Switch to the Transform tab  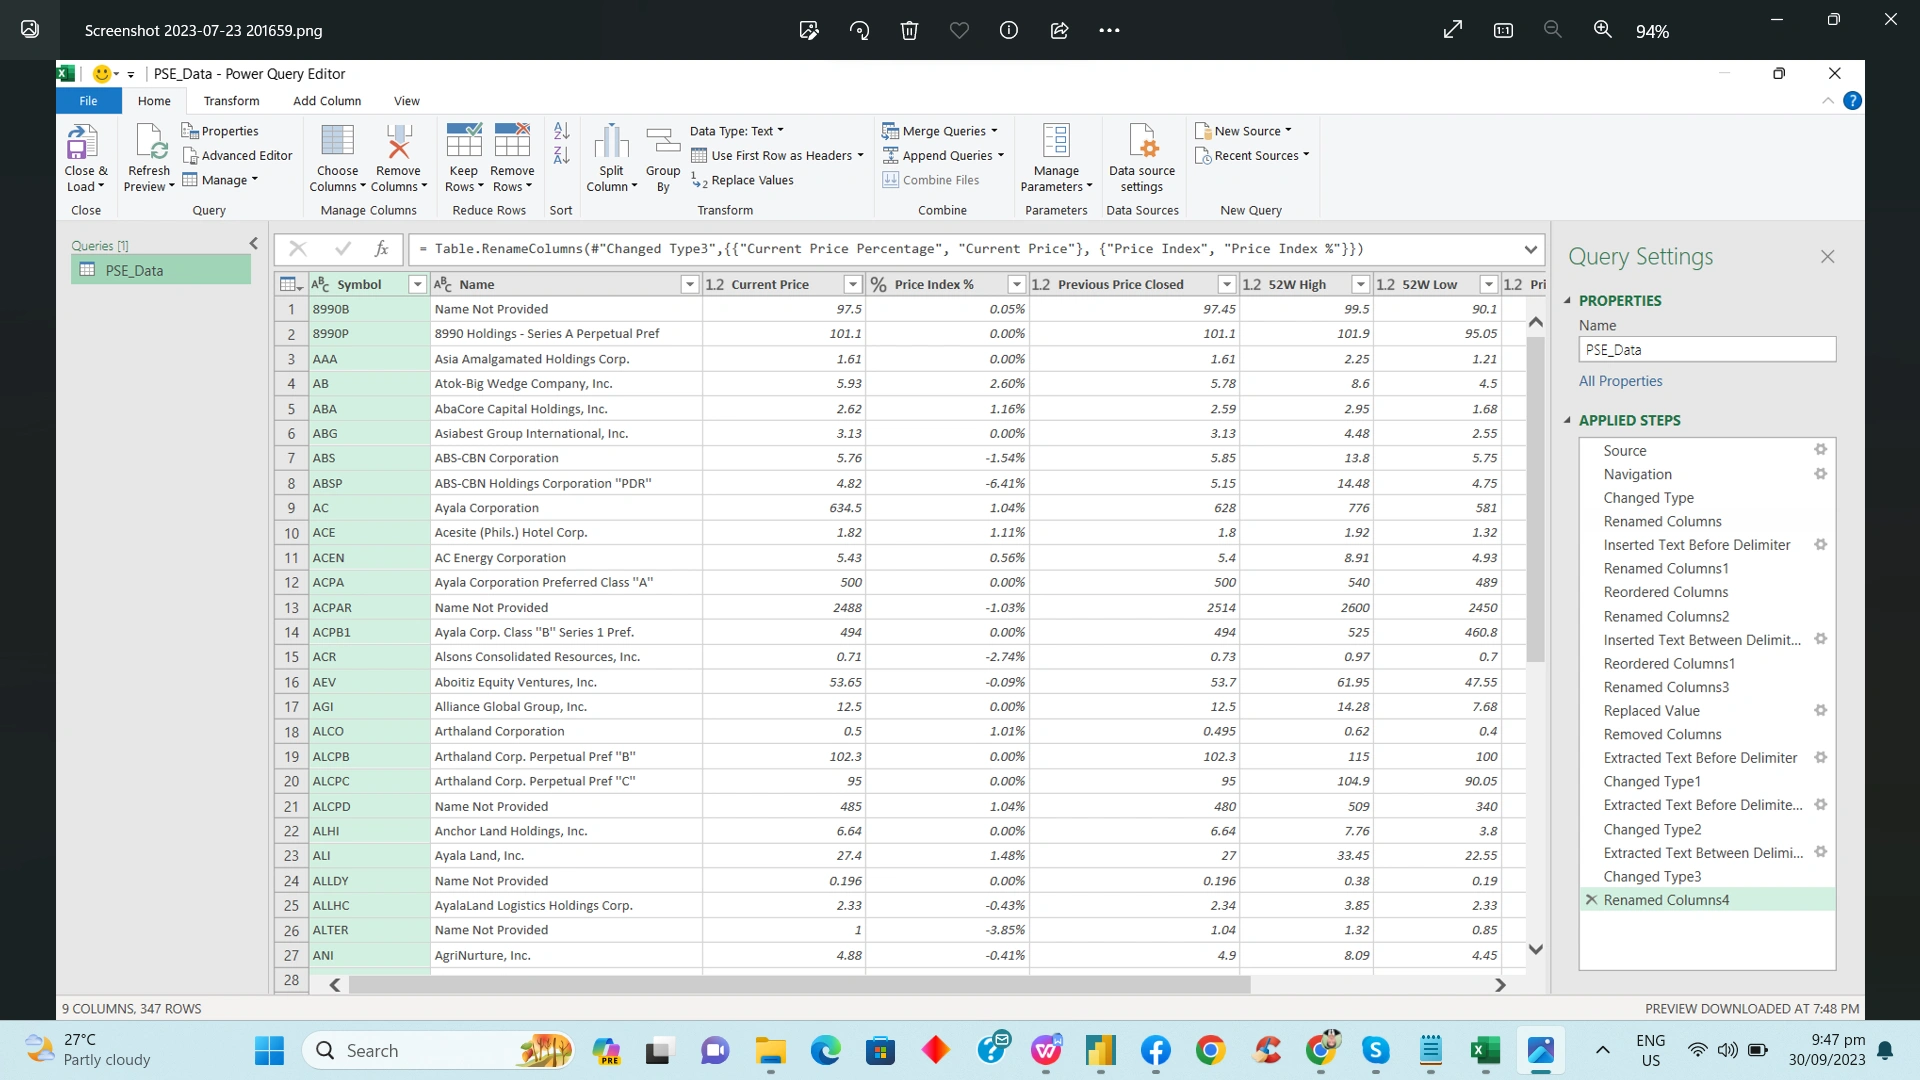[x=231, y=100]
